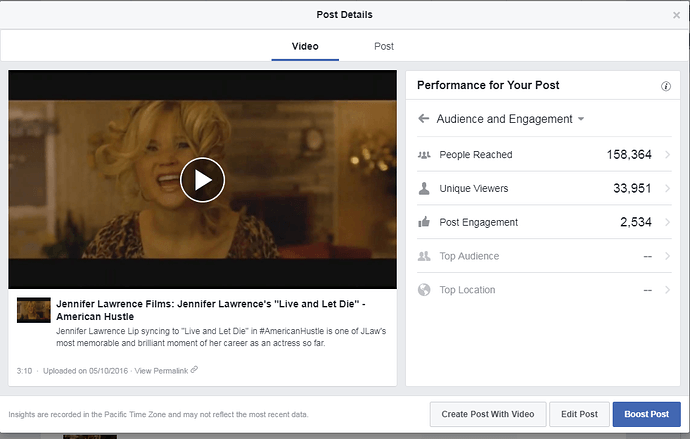Expand the Unique Viewers row chevron
The width and height of the screenshot is (690, 439).
667,189
